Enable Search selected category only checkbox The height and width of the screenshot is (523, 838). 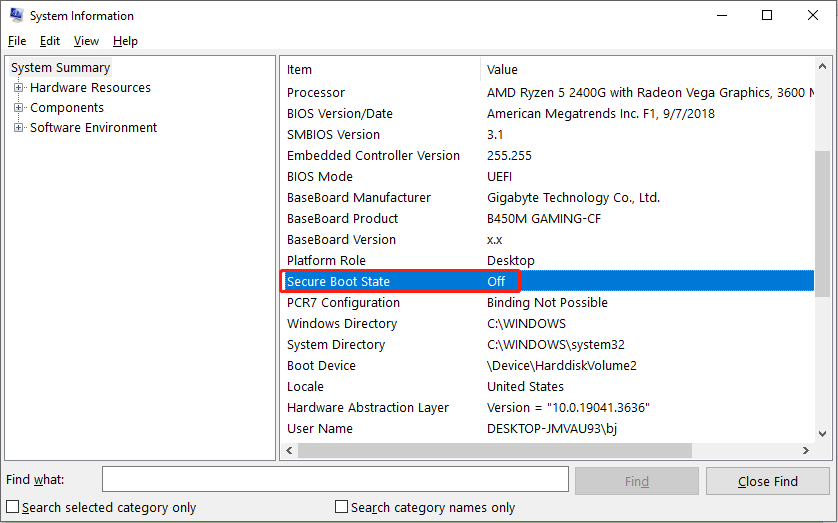tap(13, 507)
